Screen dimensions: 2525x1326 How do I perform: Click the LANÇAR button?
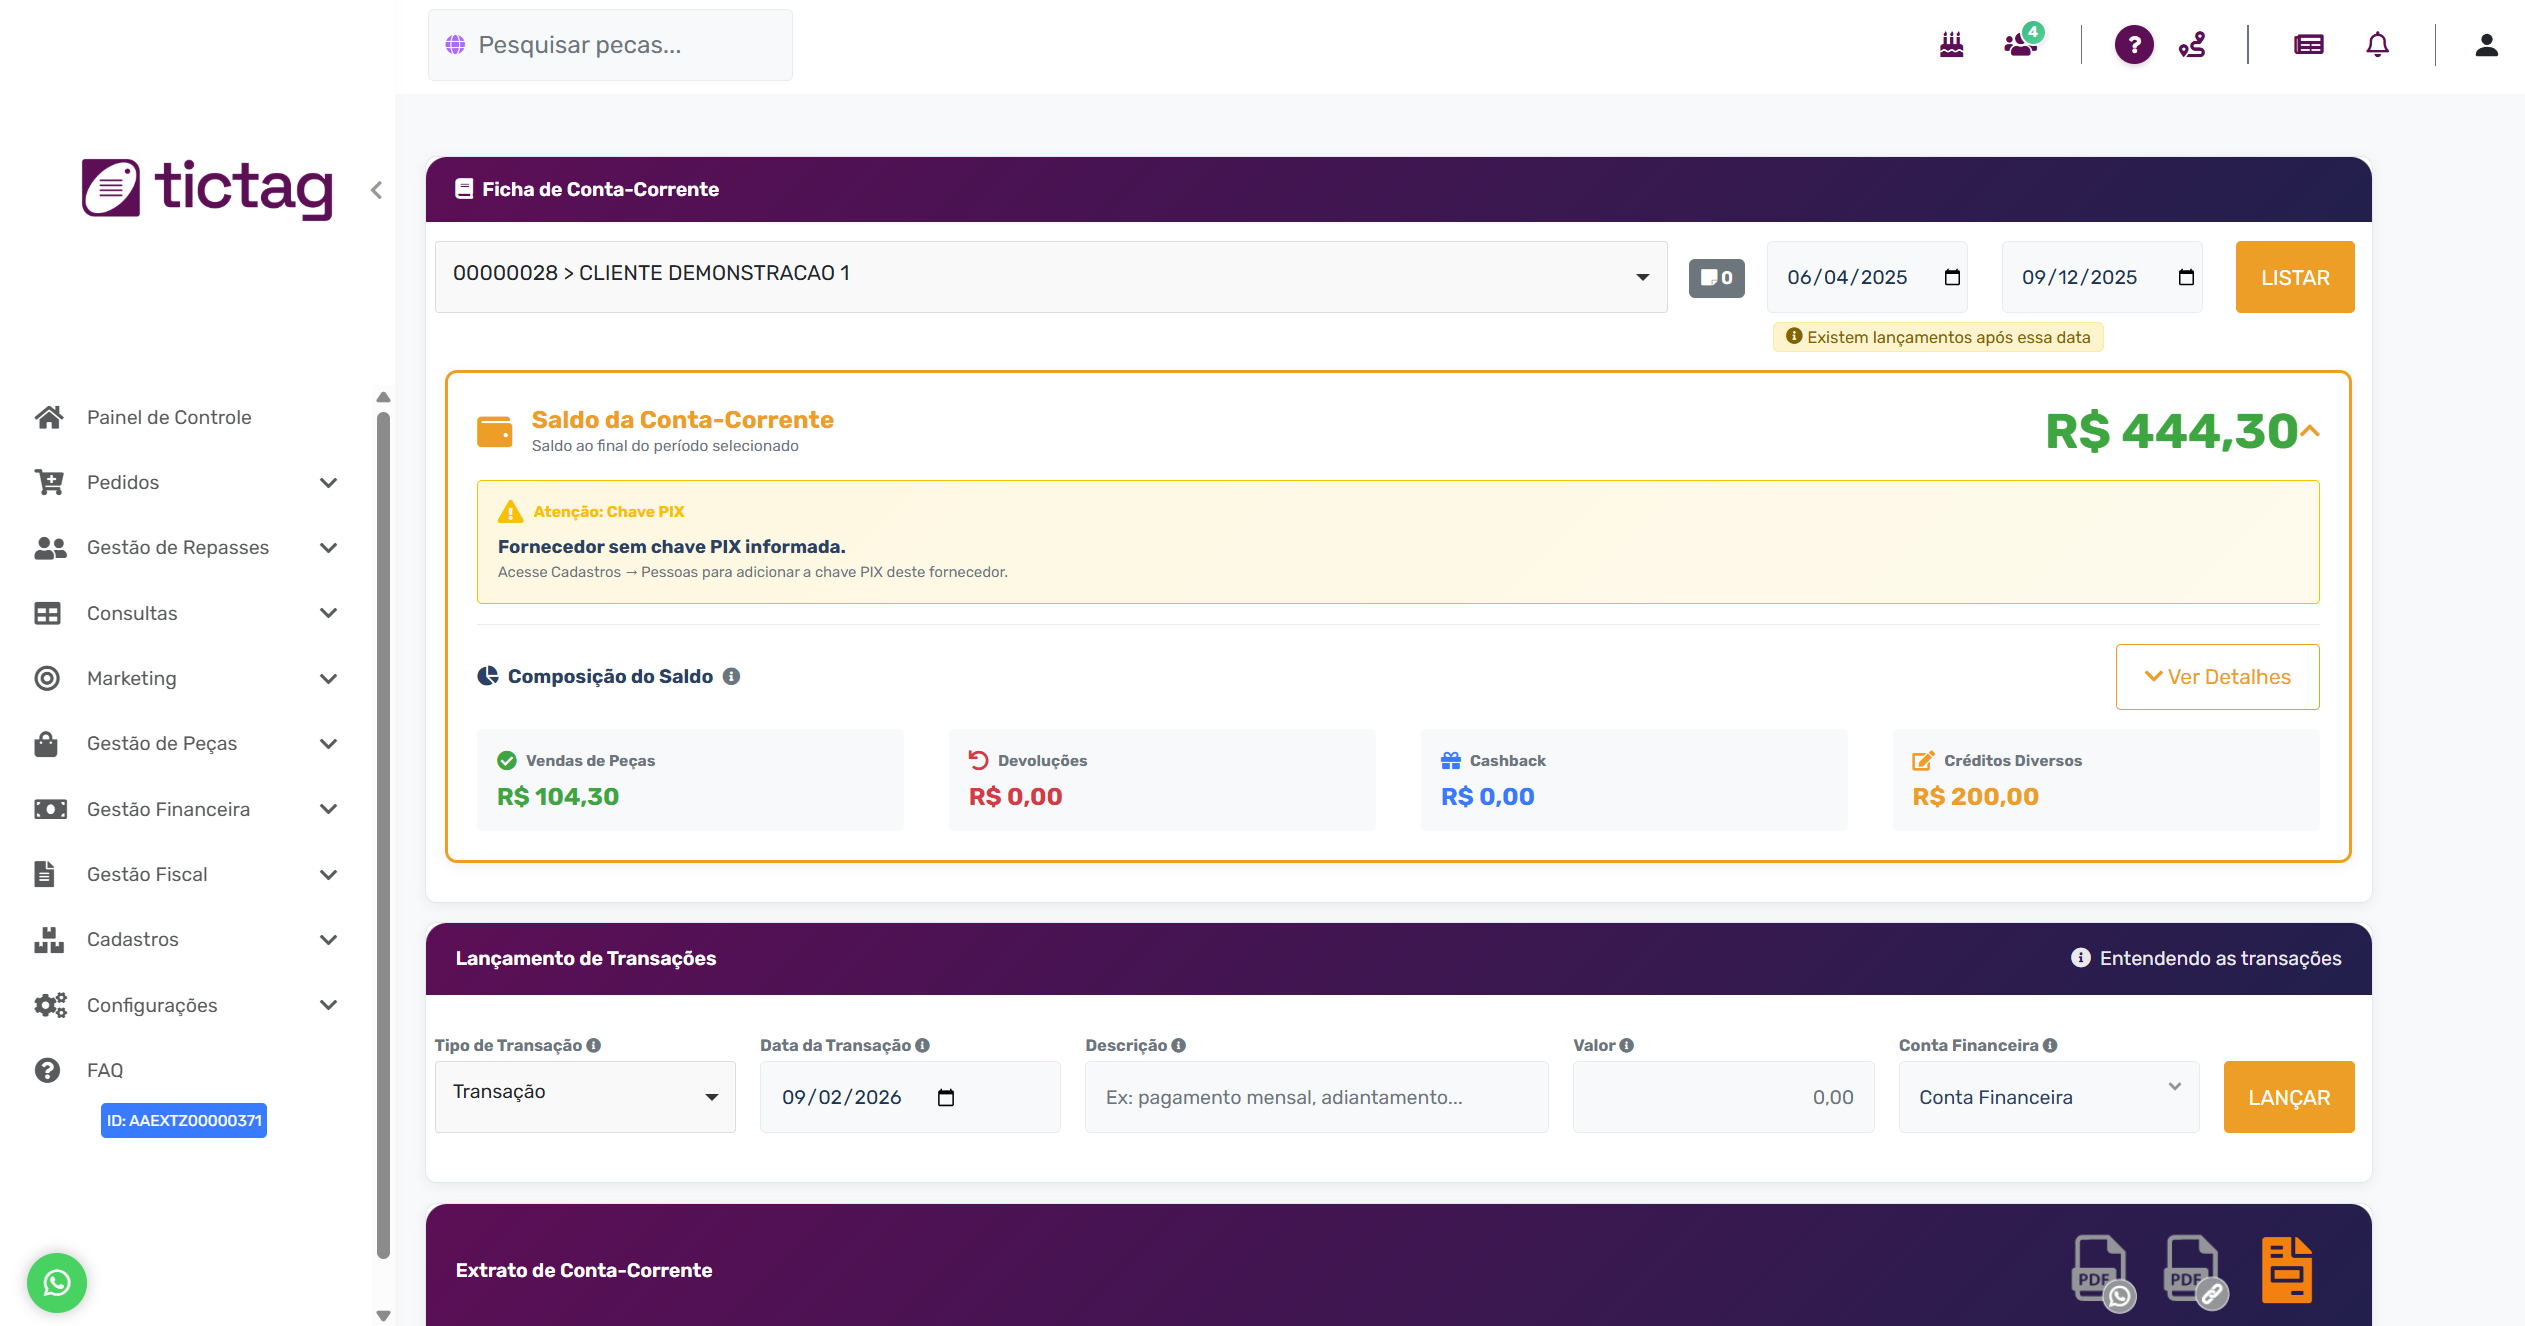click(x=2288, y=1097)
